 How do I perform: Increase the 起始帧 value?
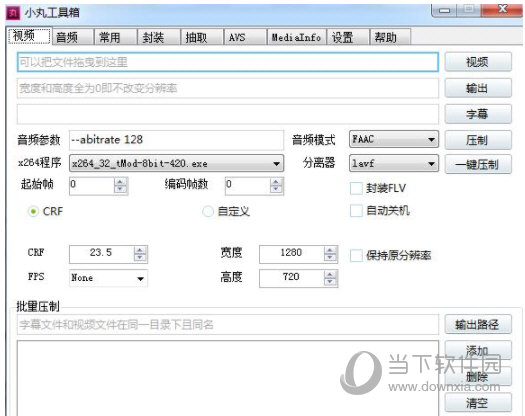pos(120,181)
